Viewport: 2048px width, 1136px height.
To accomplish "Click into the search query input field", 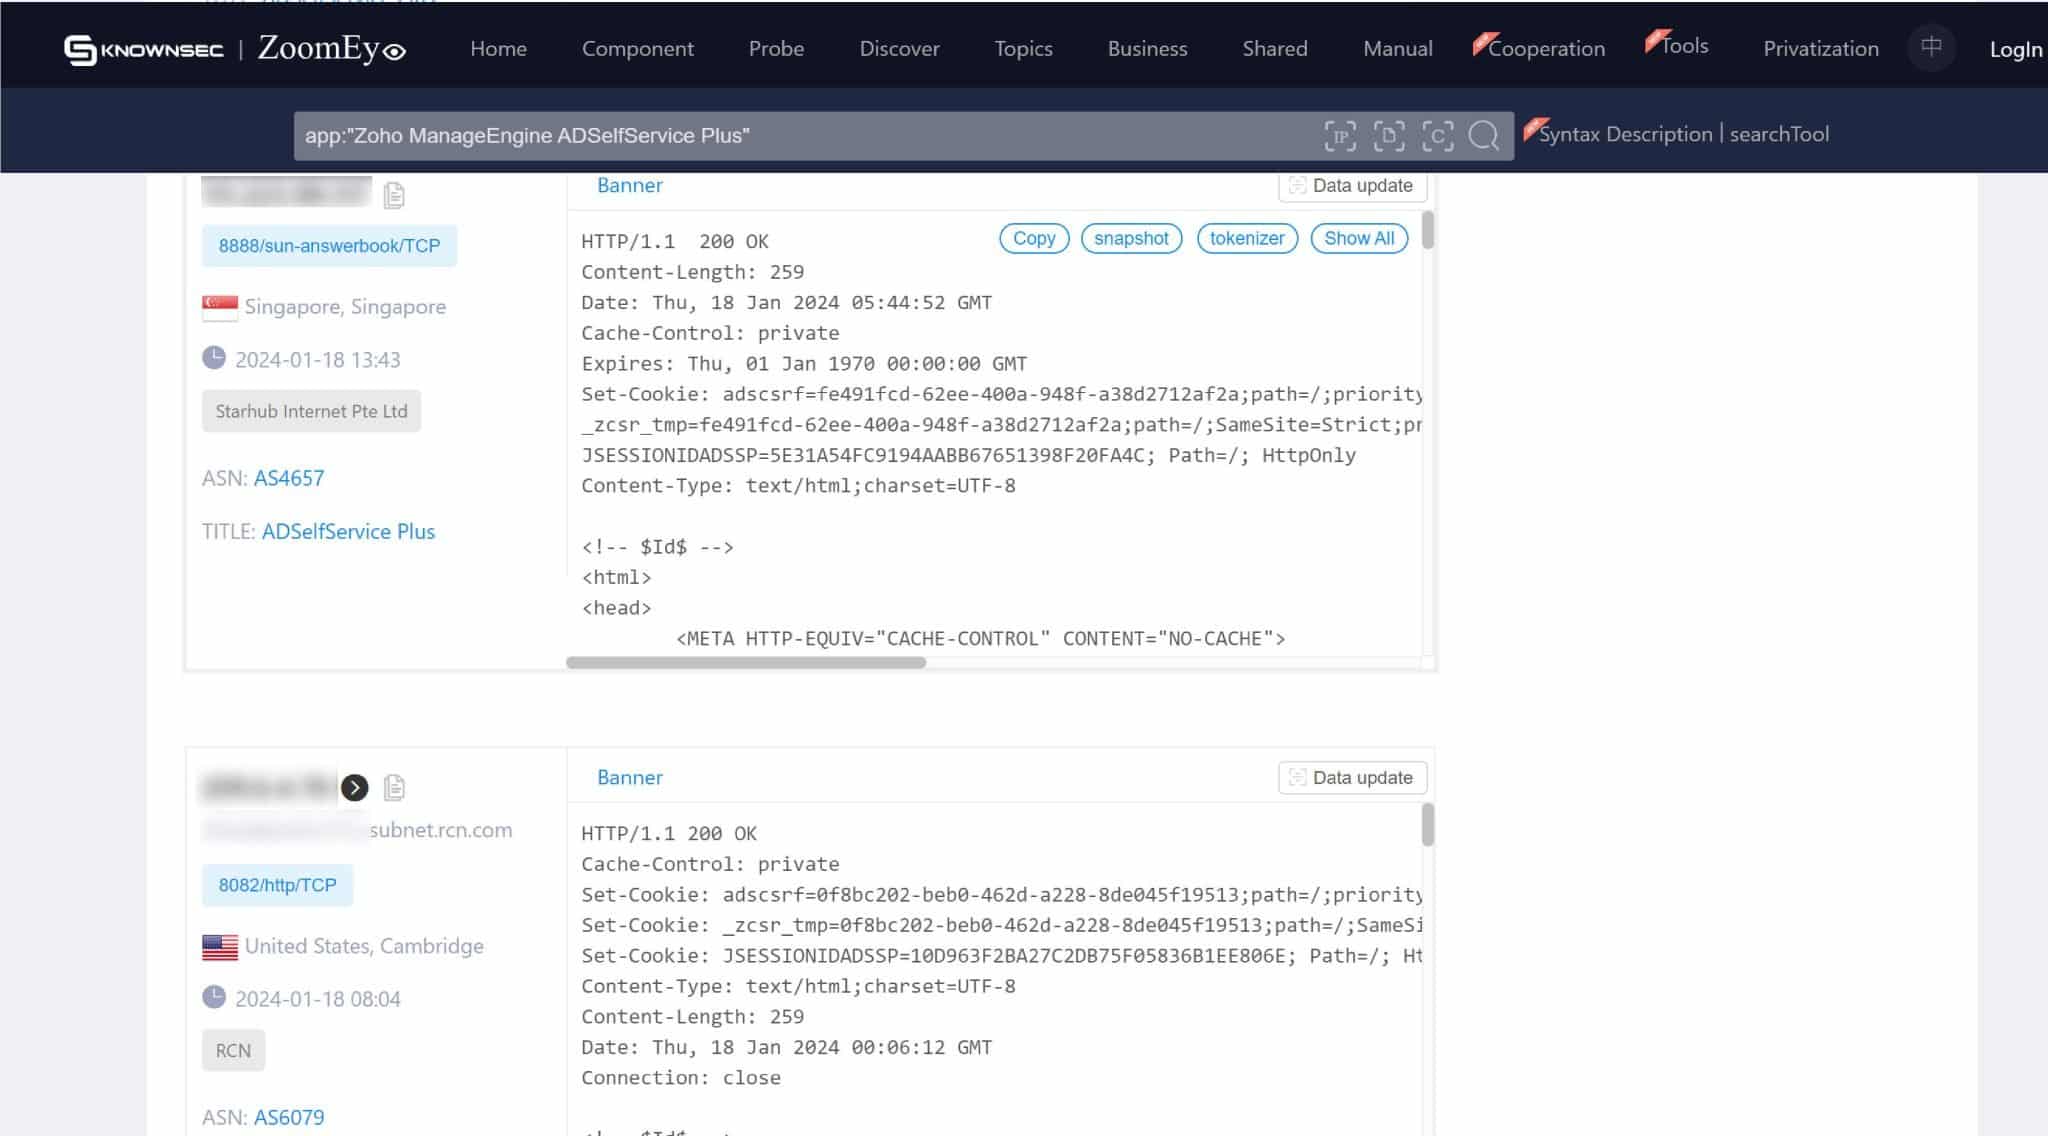I will 800,136.
